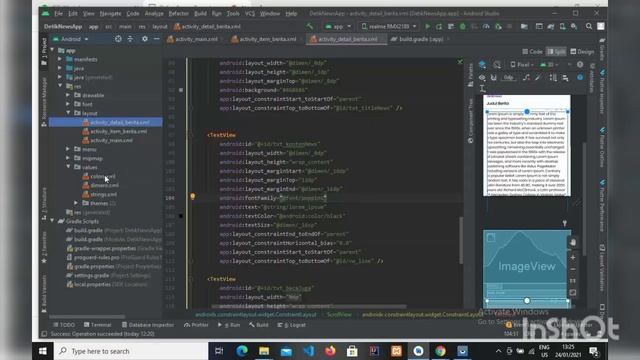Open Microsoft Edge from the taskbar
Viewport: 640px width, 360px height.
pos(242,351)
